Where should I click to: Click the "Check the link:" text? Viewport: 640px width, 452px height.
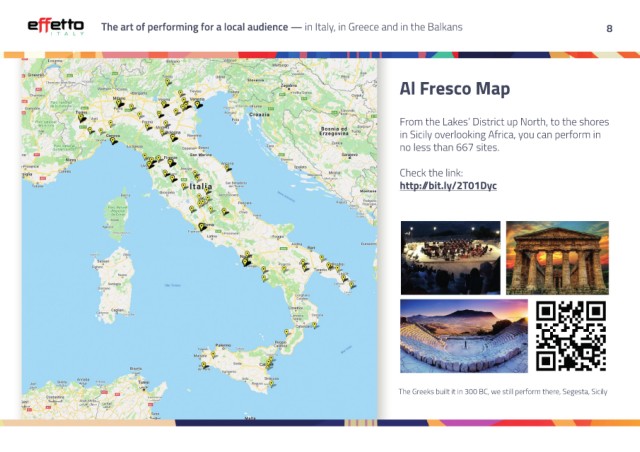pyautogui.click(x=431, y=173)
